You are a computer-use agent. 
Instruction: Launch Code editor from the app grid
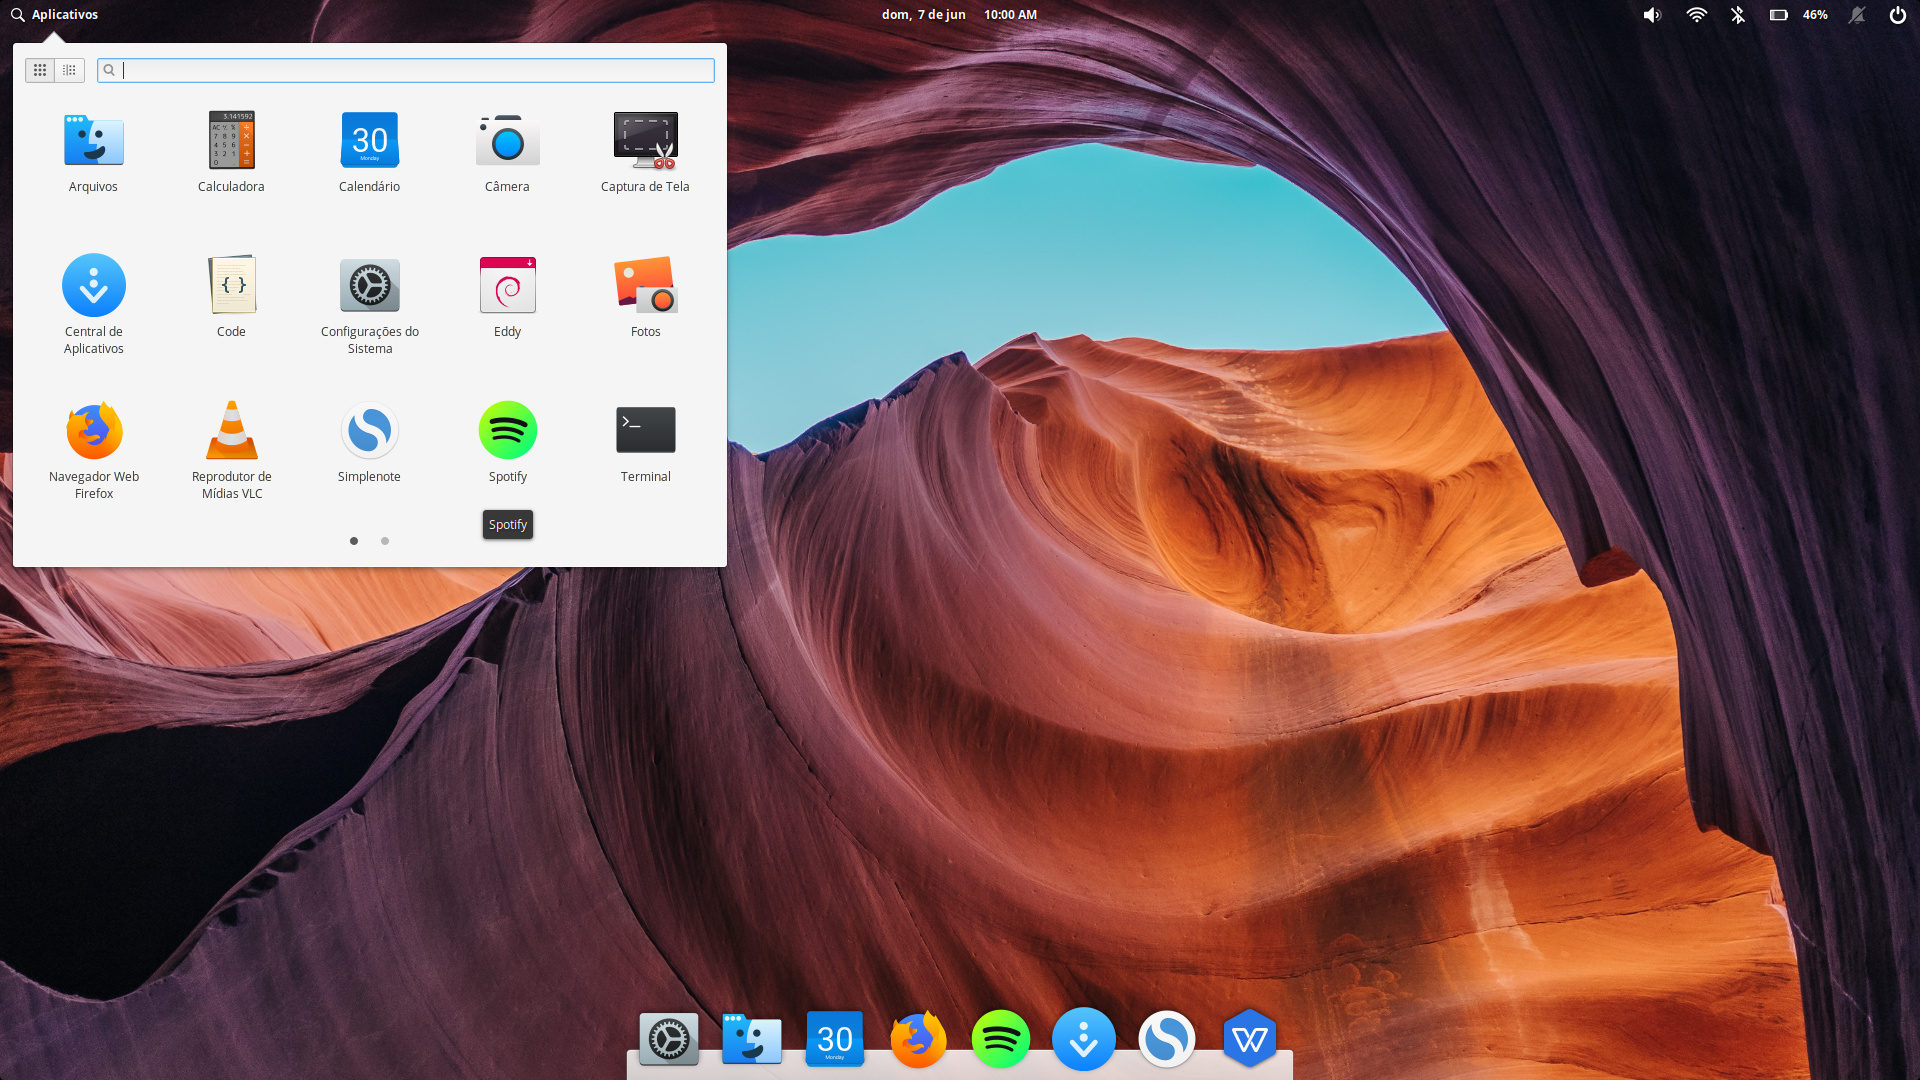coord(231,286)
